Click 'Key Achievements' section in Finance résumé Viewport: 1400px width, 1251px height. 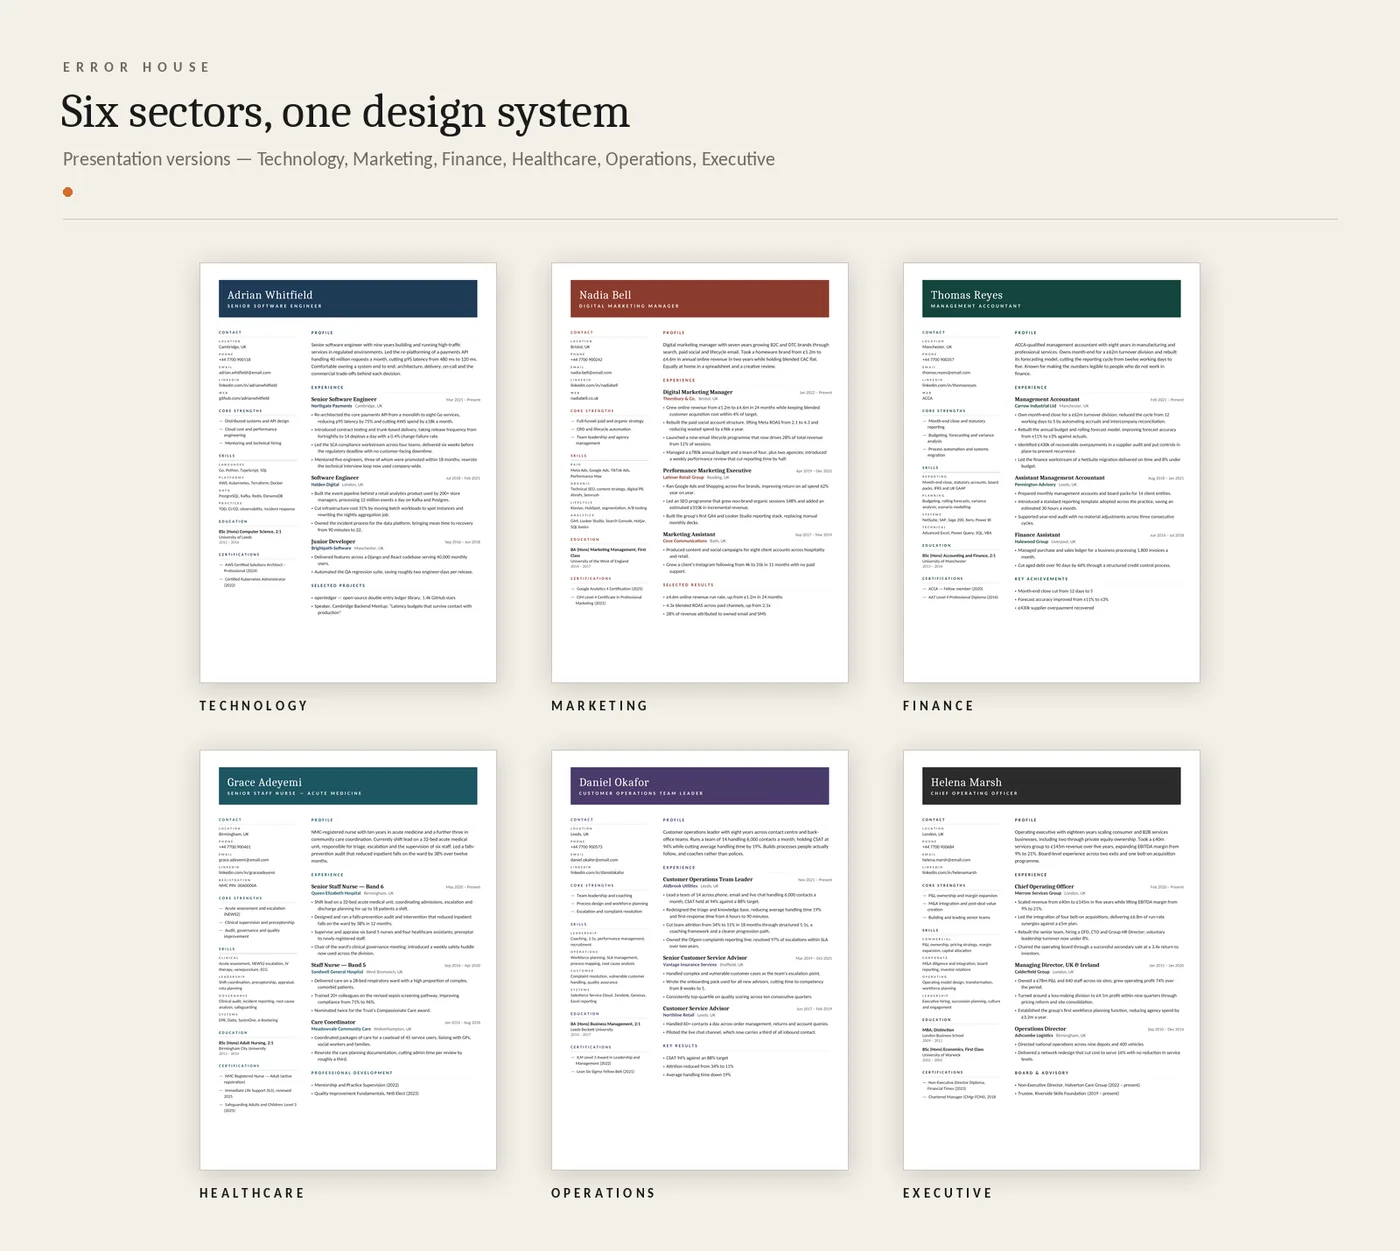pyautogui.click(x=1041, y=579)
